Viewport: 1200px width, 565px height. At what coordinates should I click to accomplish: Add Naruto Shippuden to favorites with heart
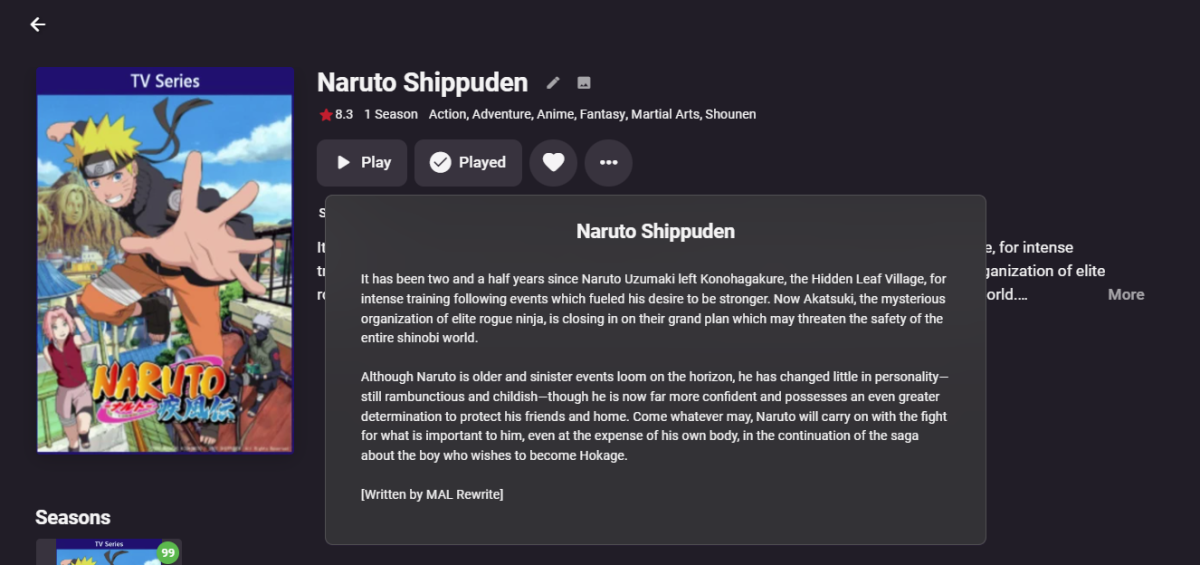click(x=553, y=162)
